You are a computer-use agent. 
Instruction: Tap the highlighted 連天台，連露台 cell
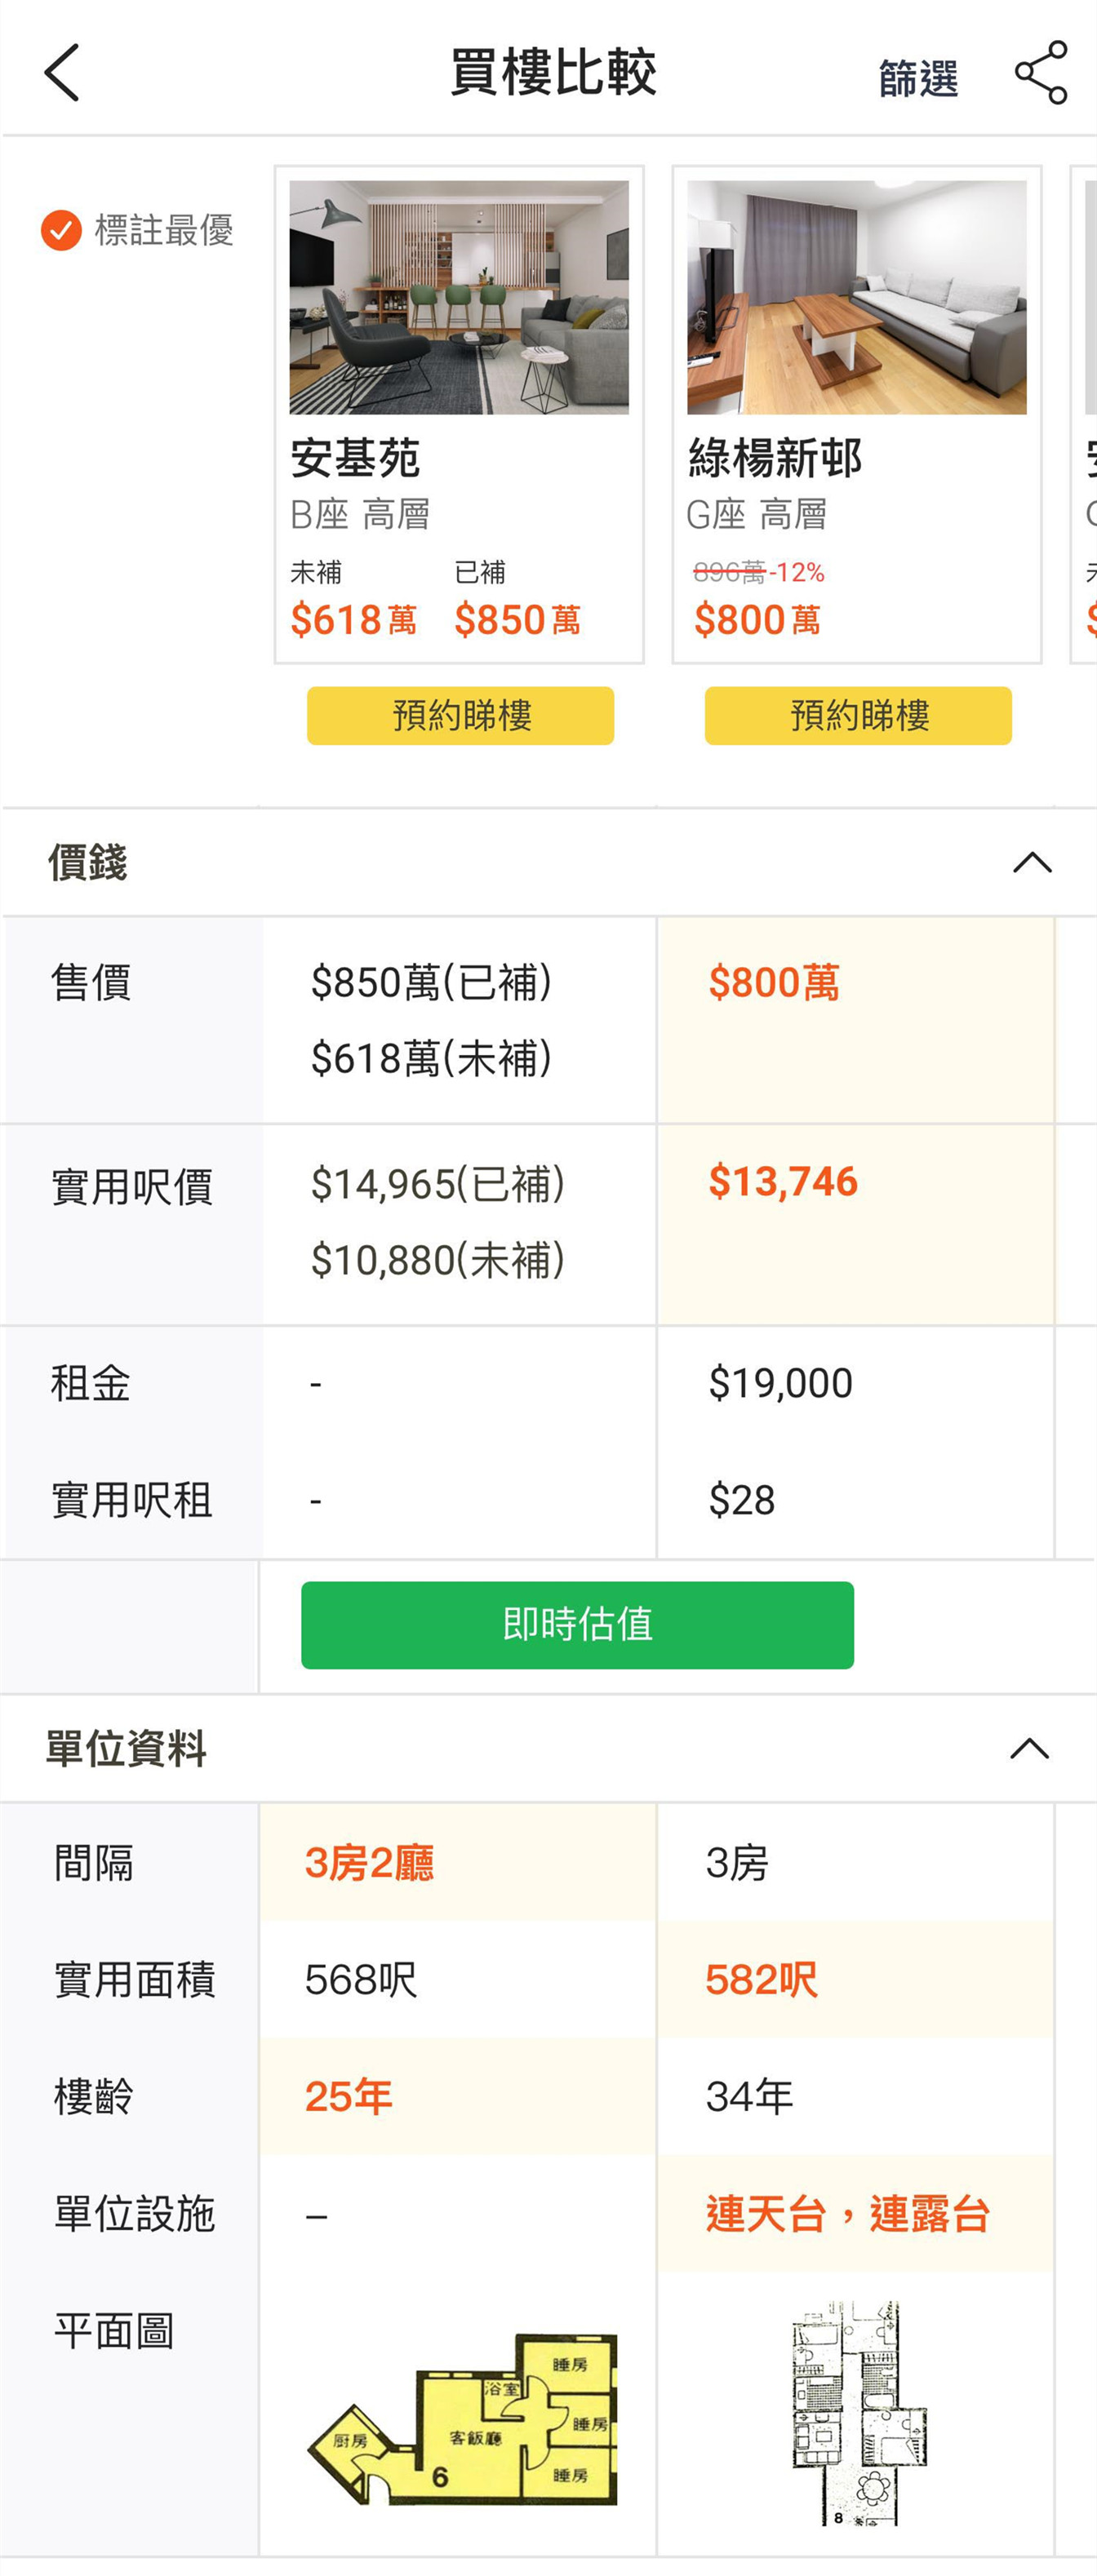pos(847,2213)
